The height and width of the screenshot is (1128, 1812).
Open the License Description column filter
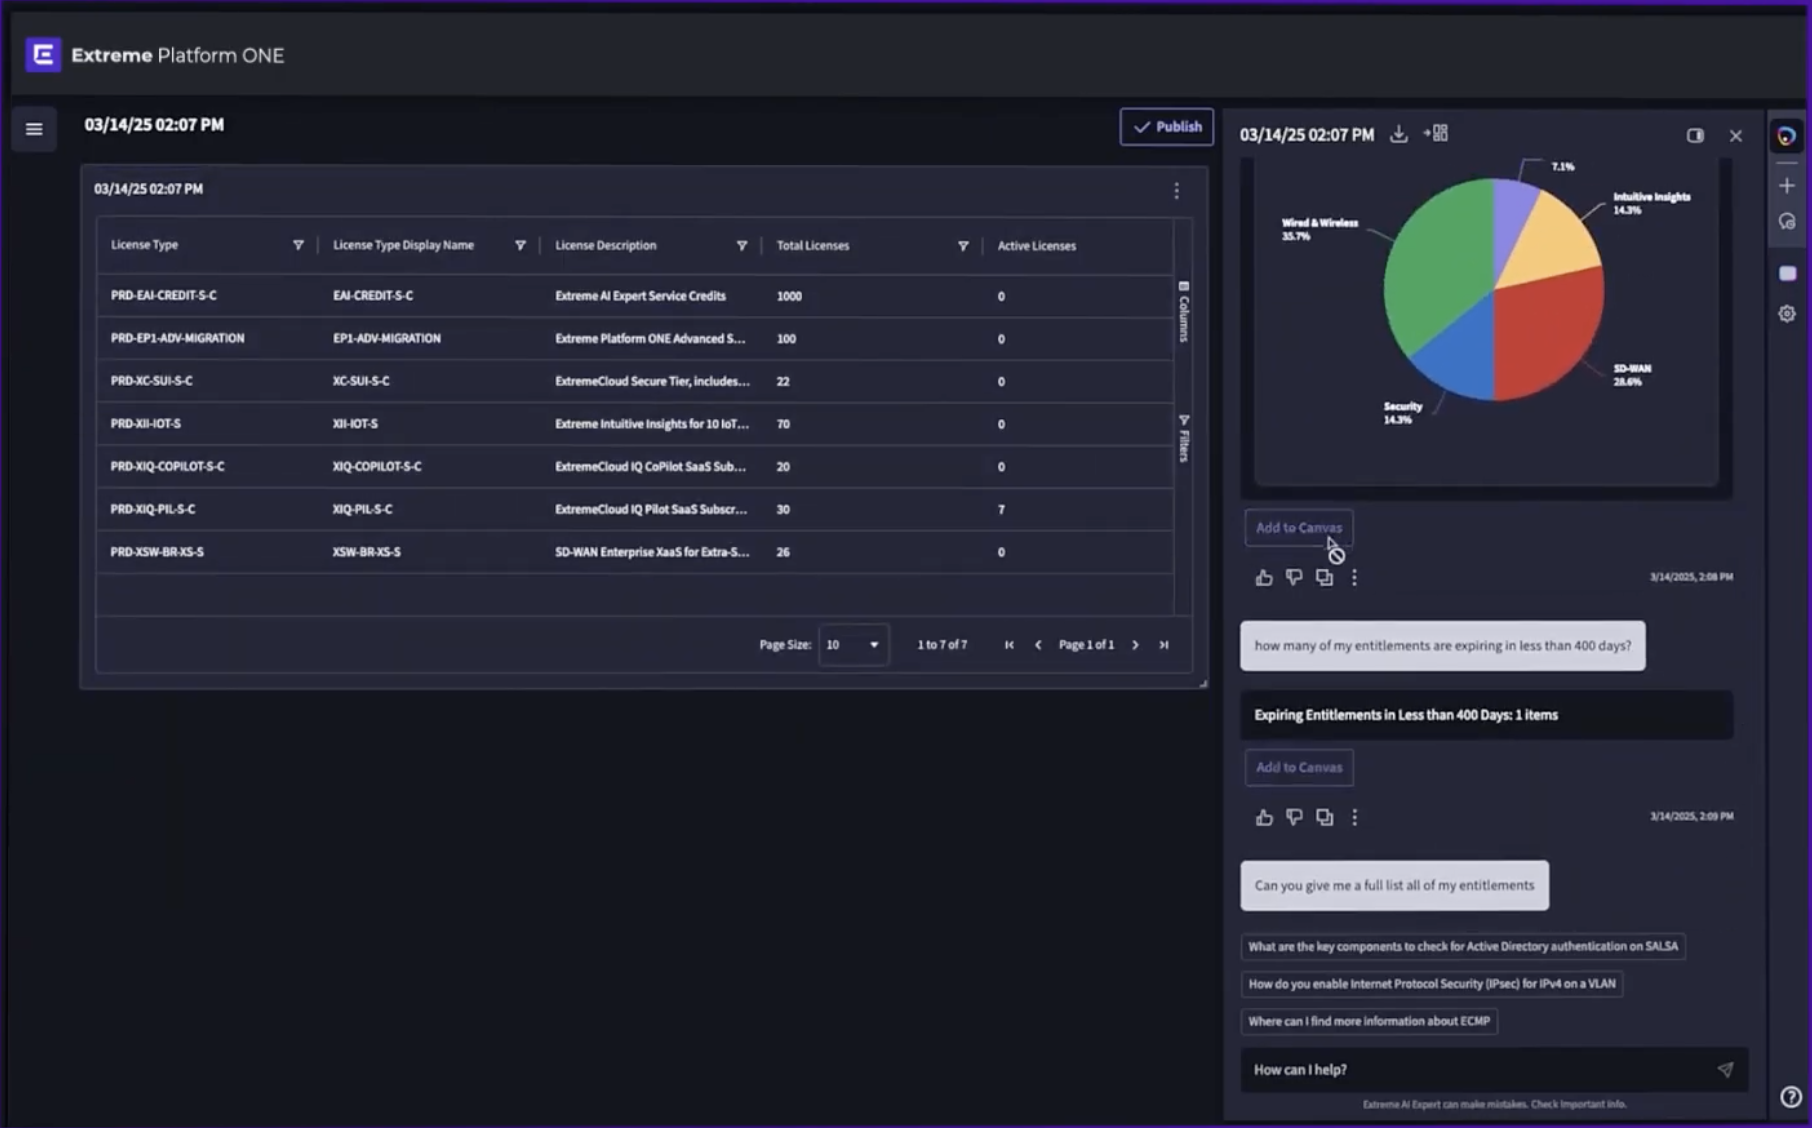pos(742,245)
